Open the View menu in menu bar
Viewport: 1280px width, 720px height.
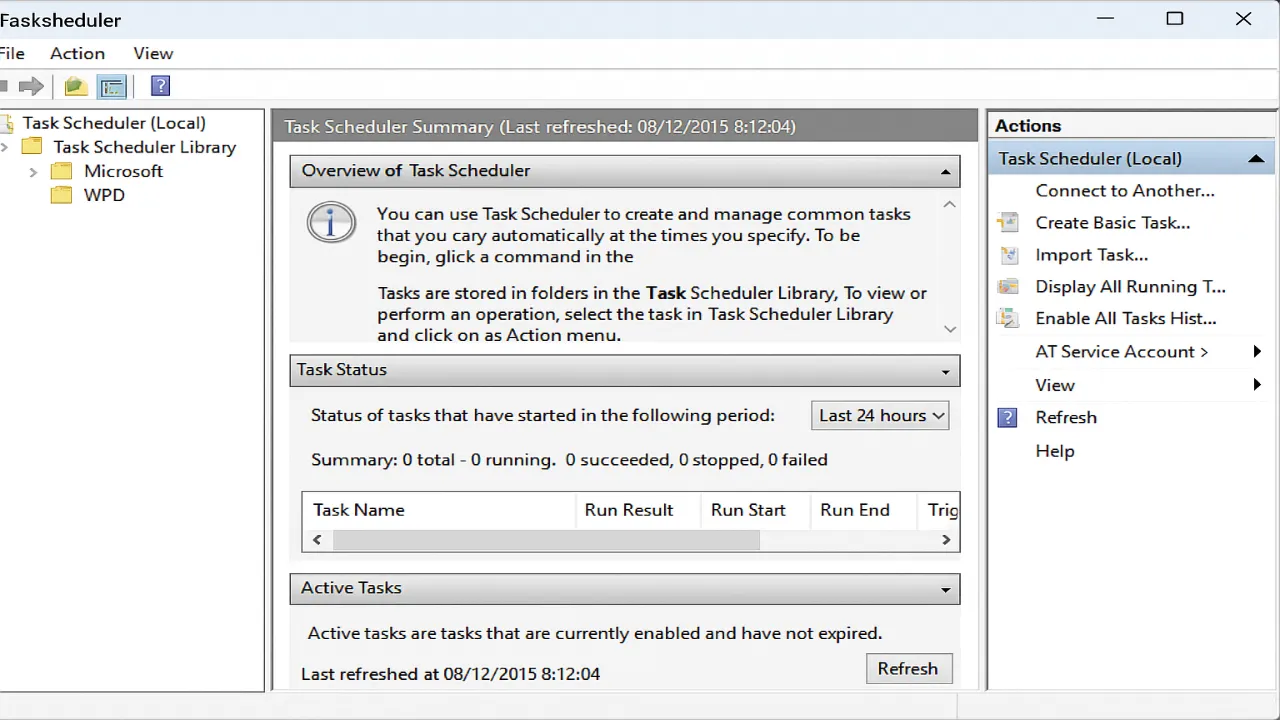pos(153,53)
